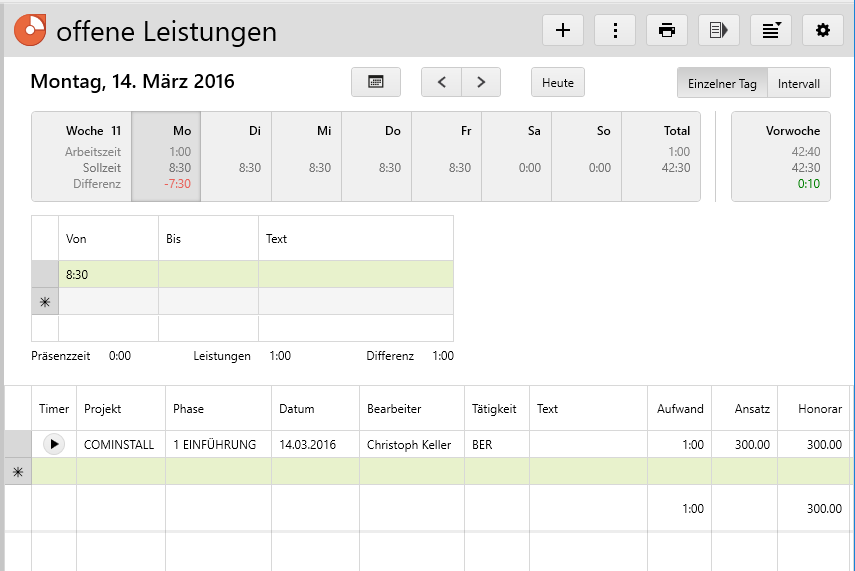Click the document export arrow icon
This screenshot has height=571, width=855.
(x=718, y=30)
